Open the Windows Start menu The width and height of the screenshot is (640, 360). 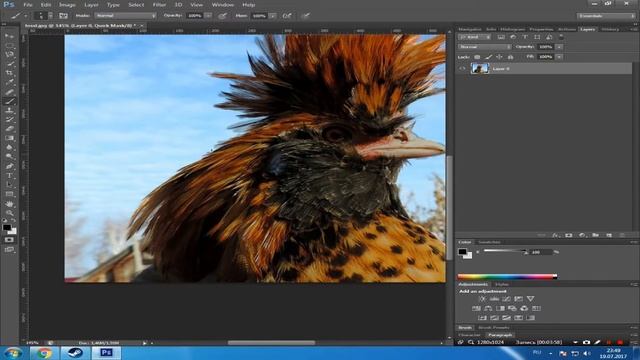coord(13,353)
